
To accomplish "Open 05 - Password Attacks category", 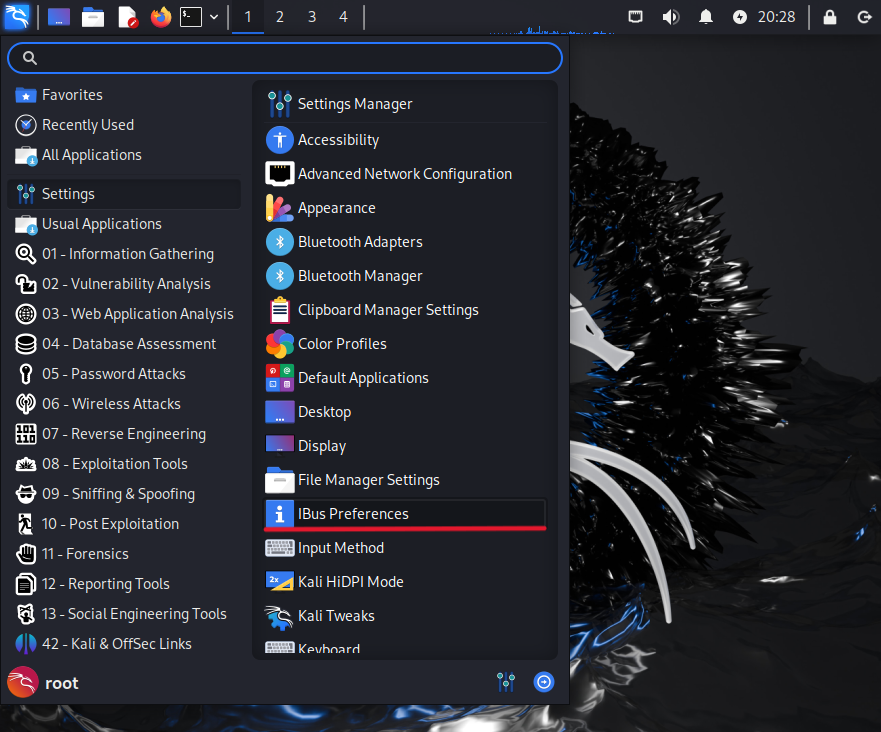I will click(x=124, y=374).
